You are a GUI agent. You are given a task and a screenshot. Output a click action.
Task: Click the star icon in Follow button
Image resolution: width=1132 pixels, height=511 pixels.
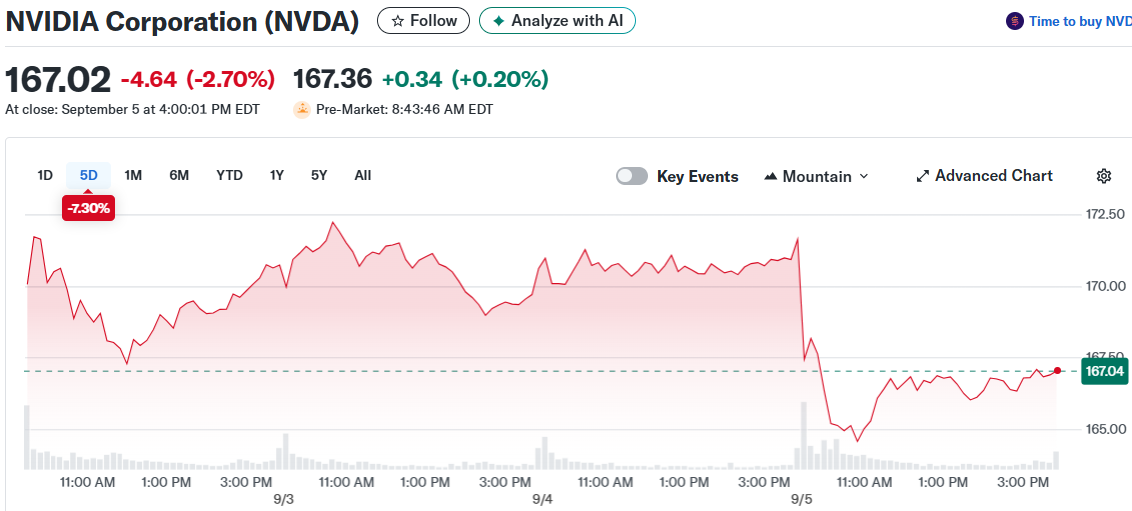[397, 21]
